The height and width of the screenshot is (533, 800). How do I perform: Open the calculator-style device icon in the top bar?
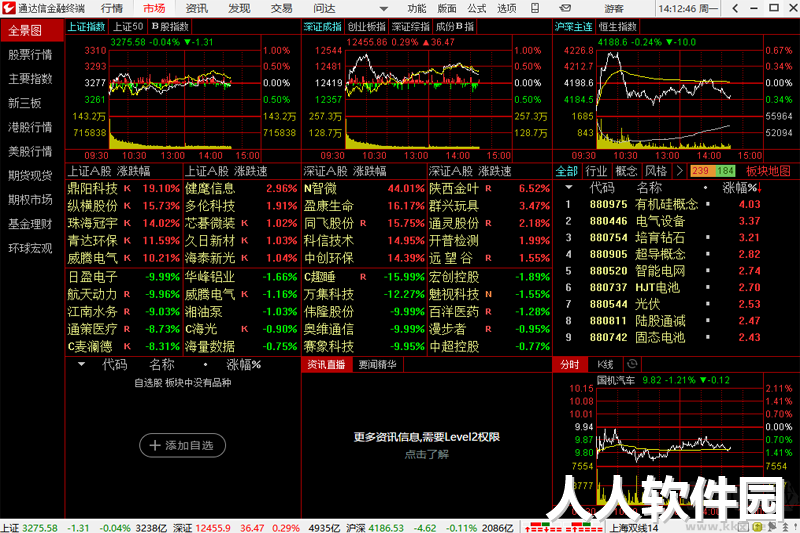point(535,8)
